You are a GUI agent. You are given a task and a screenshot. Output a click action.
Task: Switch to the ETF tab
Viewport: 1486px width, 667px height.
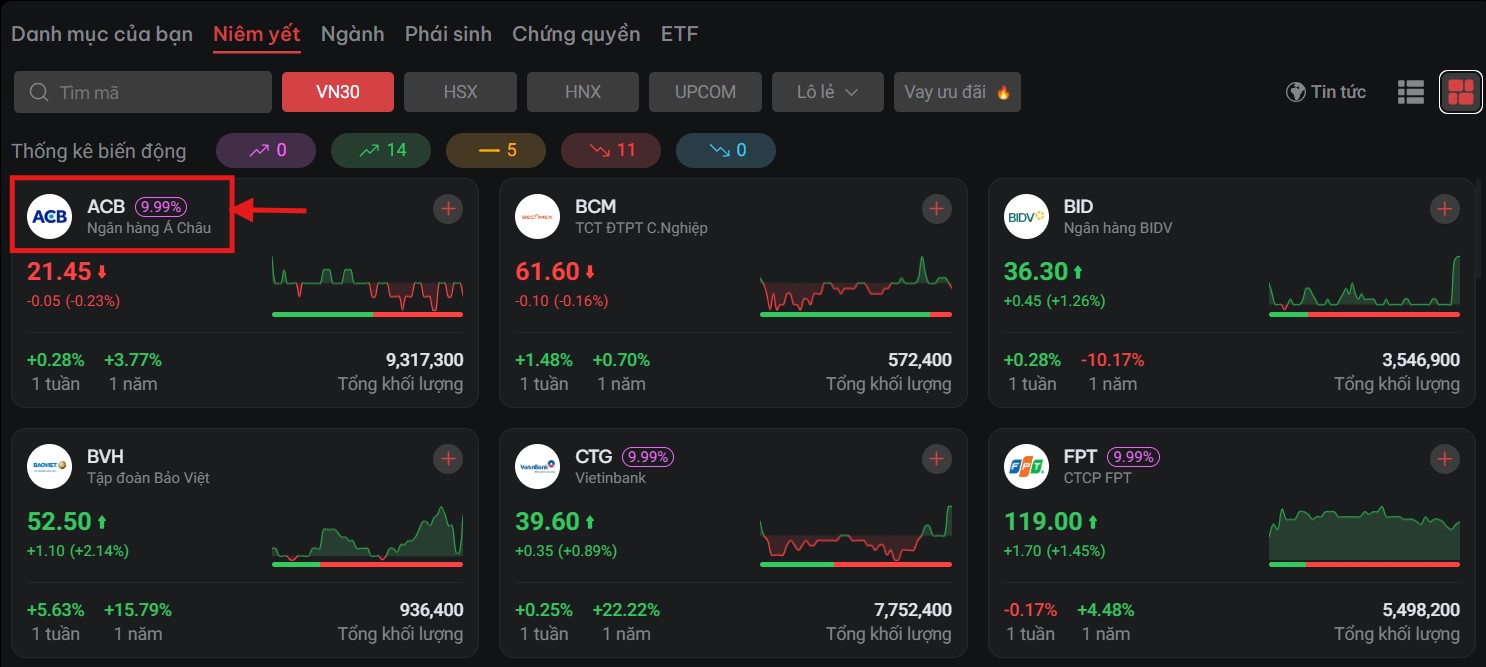pyautogui.click(x=680, y=34)
